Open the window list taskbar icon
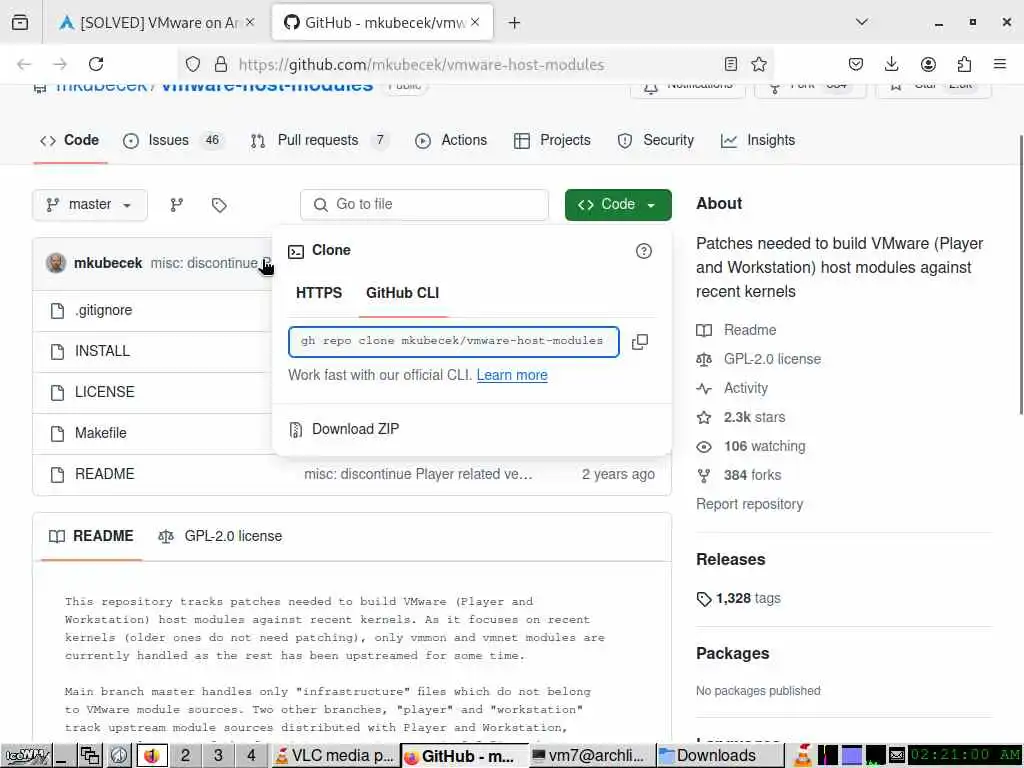This screenshot has width=1024, height=768. click(90, 756)
